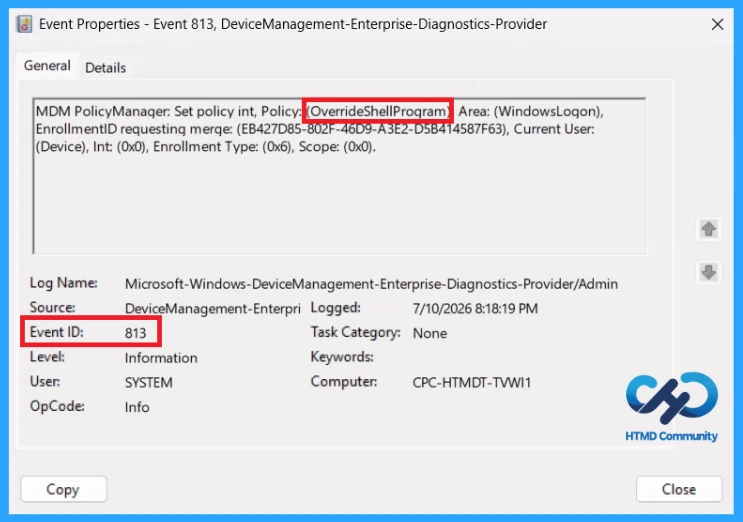Click the OpCode value Info
Screen dimensions: 743x522
click(x=137, y=407)
